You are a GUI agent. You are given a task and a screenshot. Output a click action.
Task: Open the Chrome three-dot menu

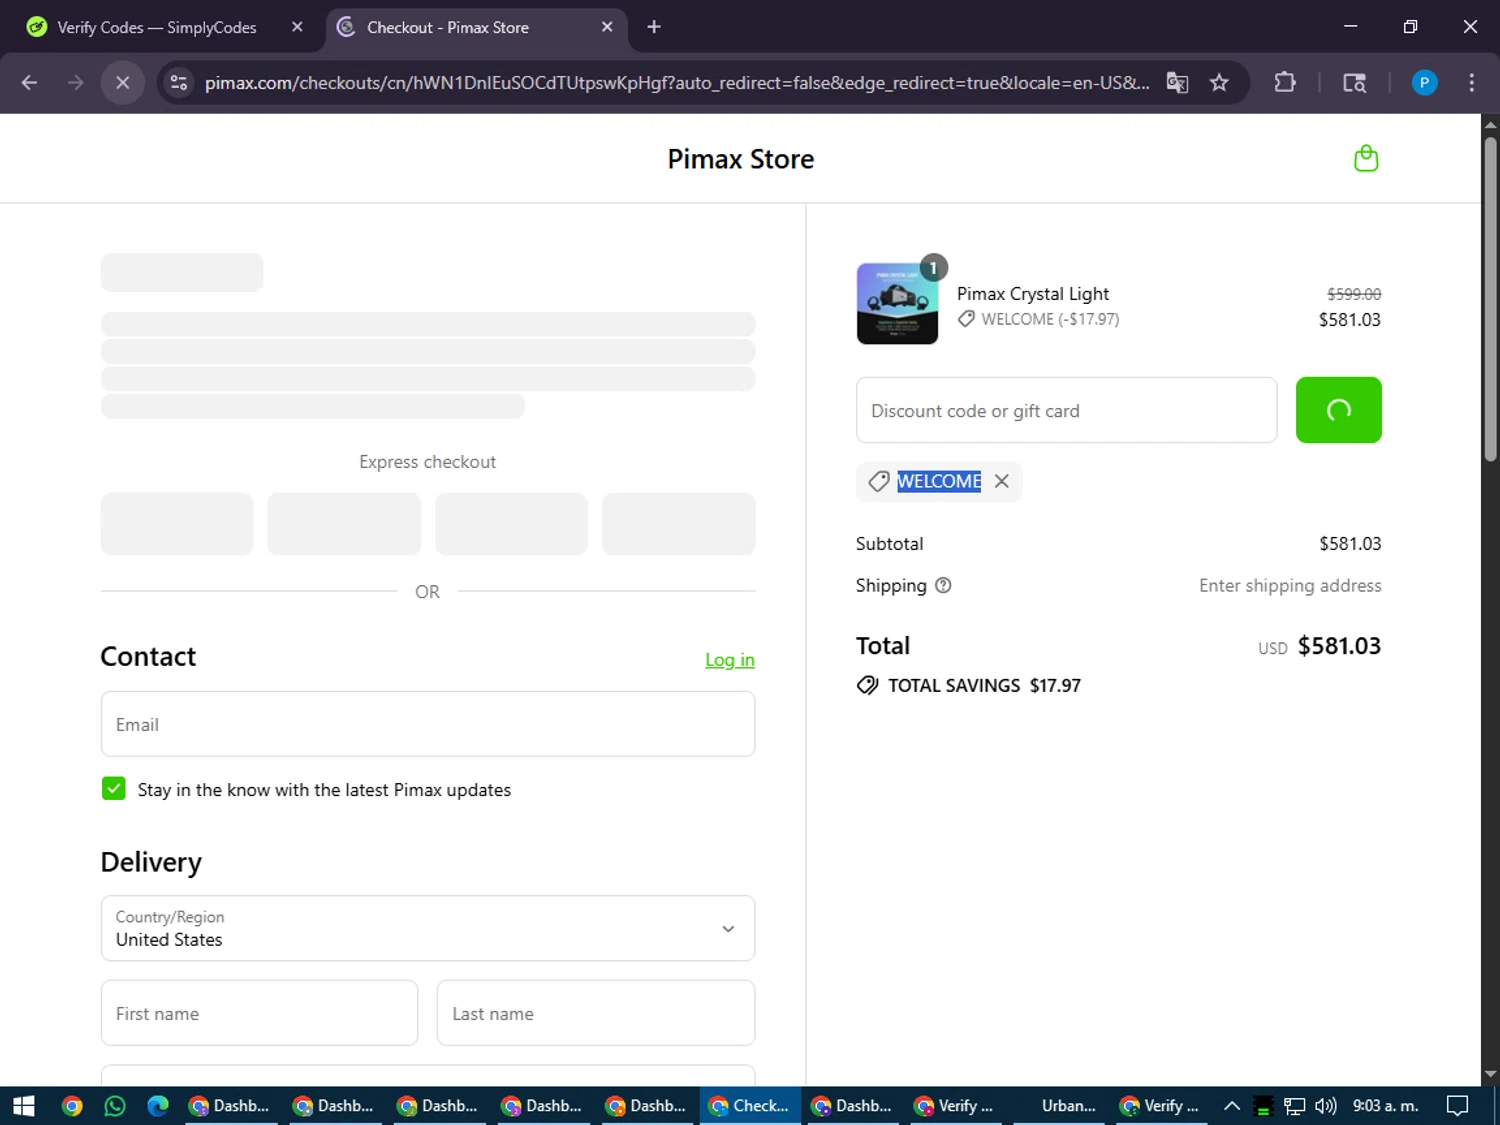pos(1471,82)
